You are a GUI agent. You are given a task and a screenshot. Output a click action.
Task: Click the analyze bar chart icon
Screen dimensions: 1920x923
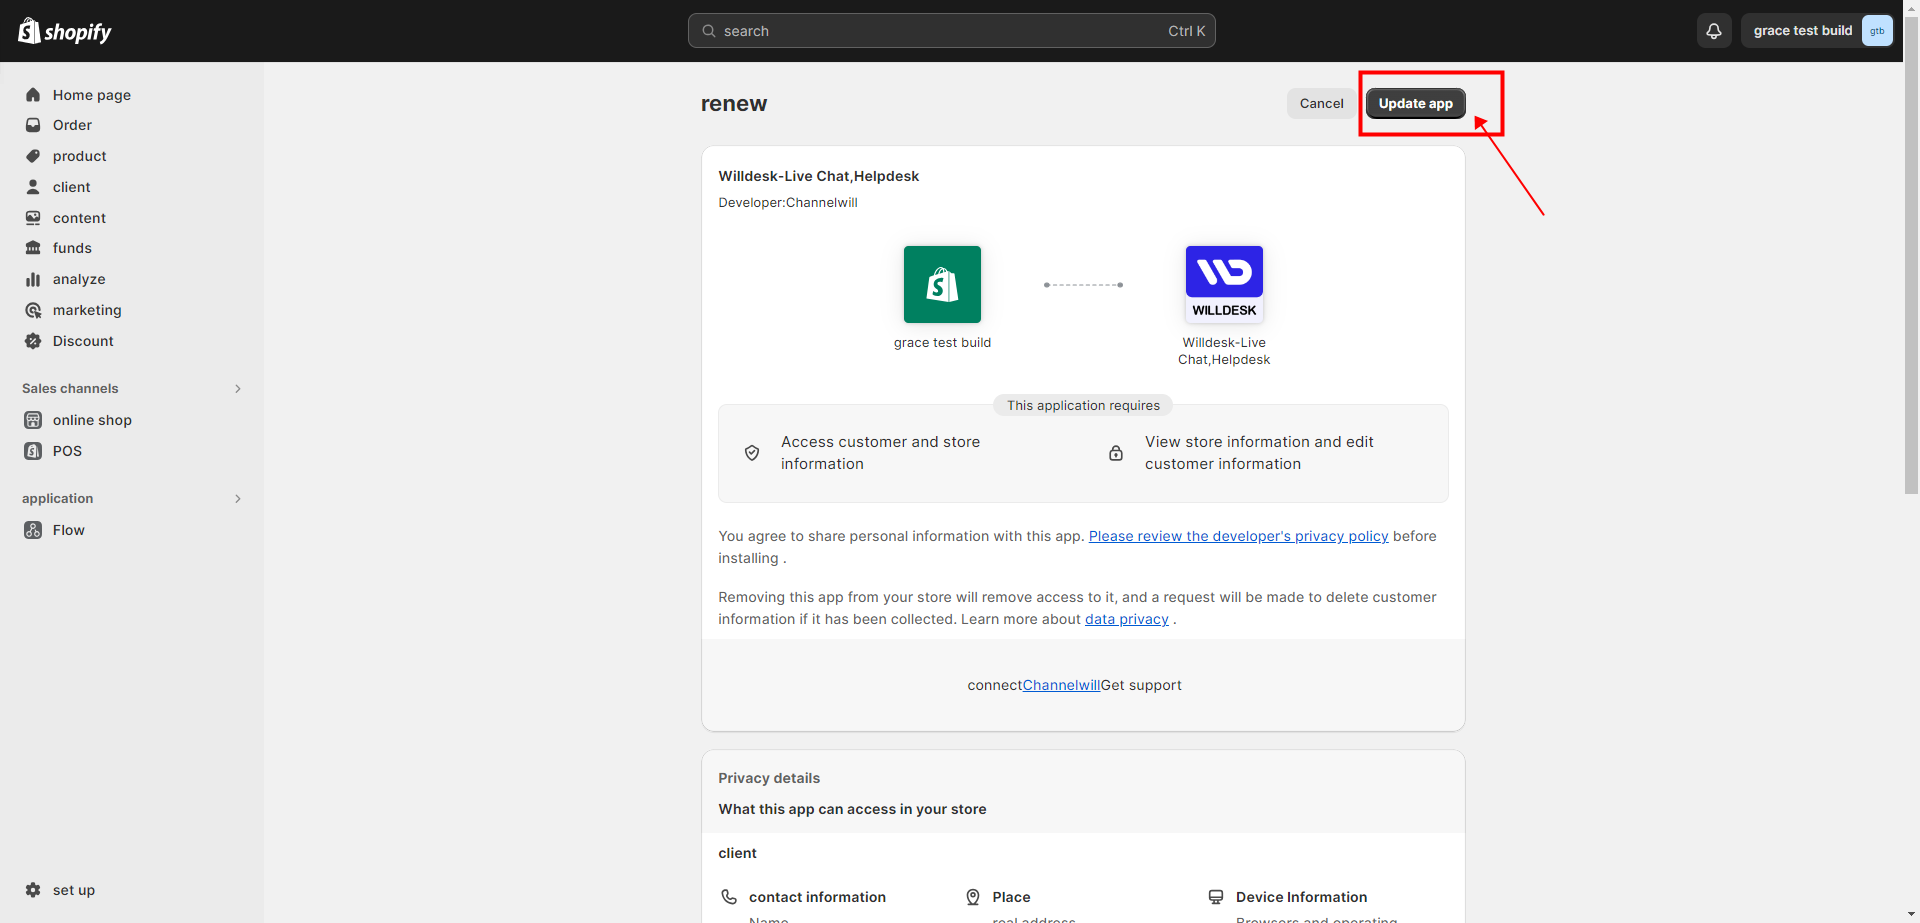[x=33, y=279]
